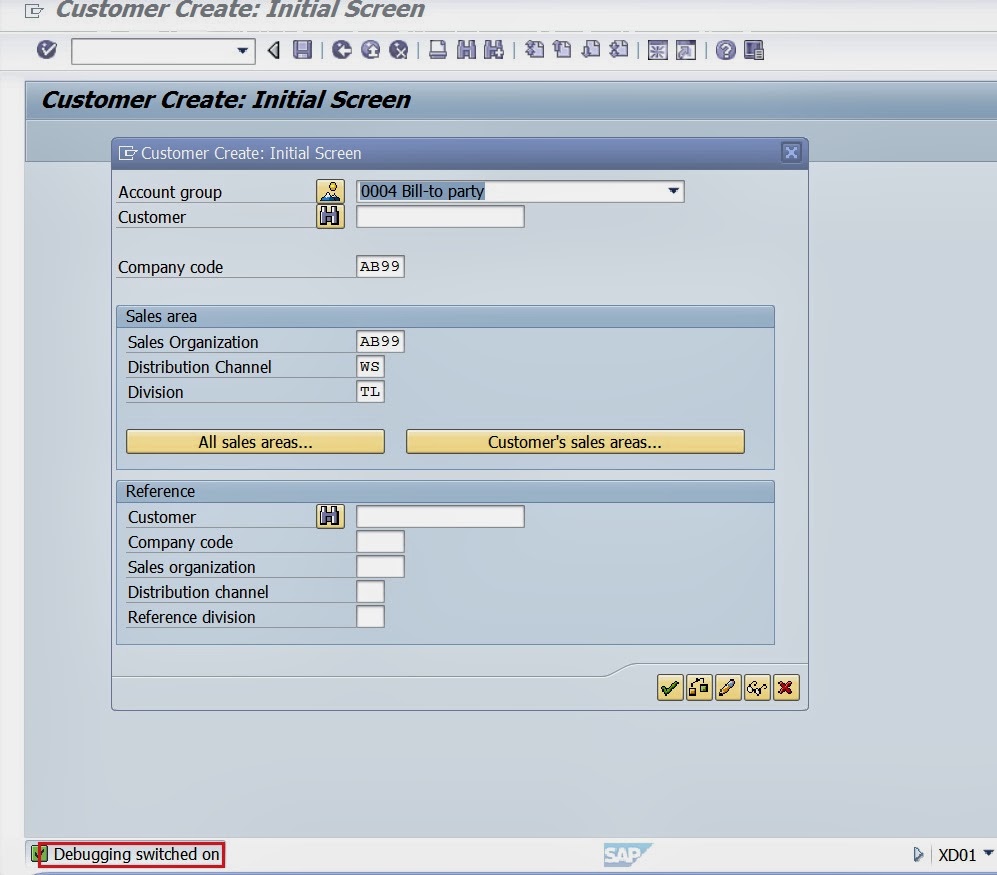The image size is (997, 875).
Task: Click the collapse command field triangle
Action: pos(273,50)
